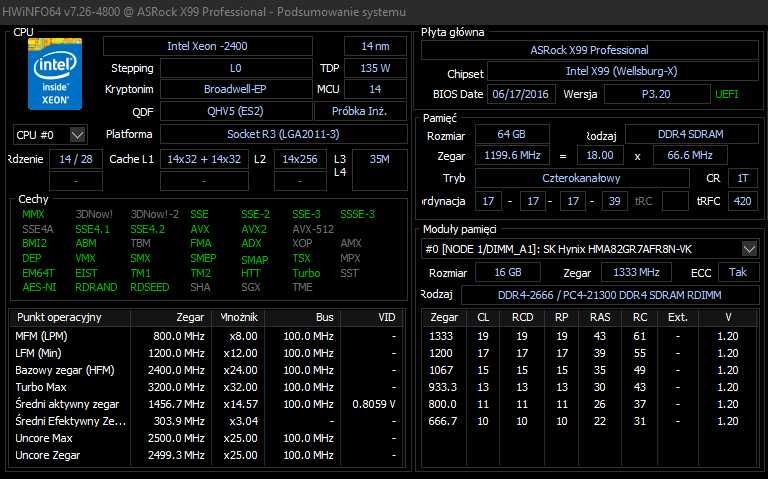
Task: Click the memory size 64 GB
Action: 512,134
